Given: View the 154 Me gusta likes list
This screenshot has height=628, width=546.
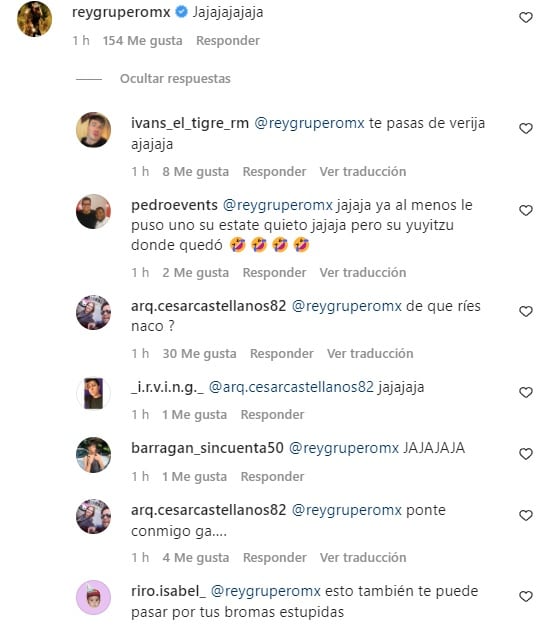Looking at the screenshot, I should 142,40.
